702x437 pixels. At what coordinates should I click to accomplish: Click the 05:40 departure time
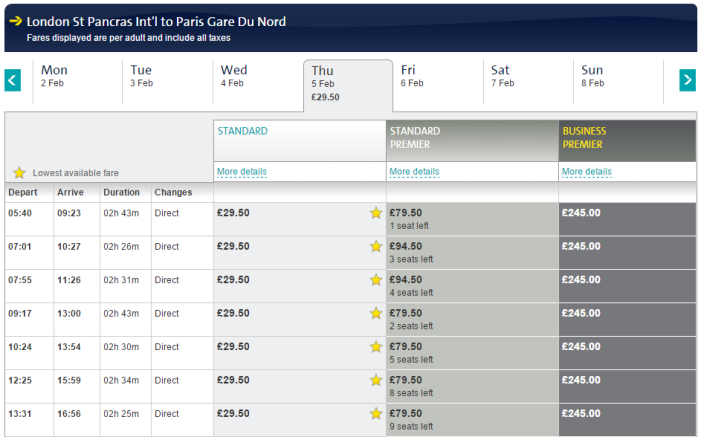coord(20,213)
